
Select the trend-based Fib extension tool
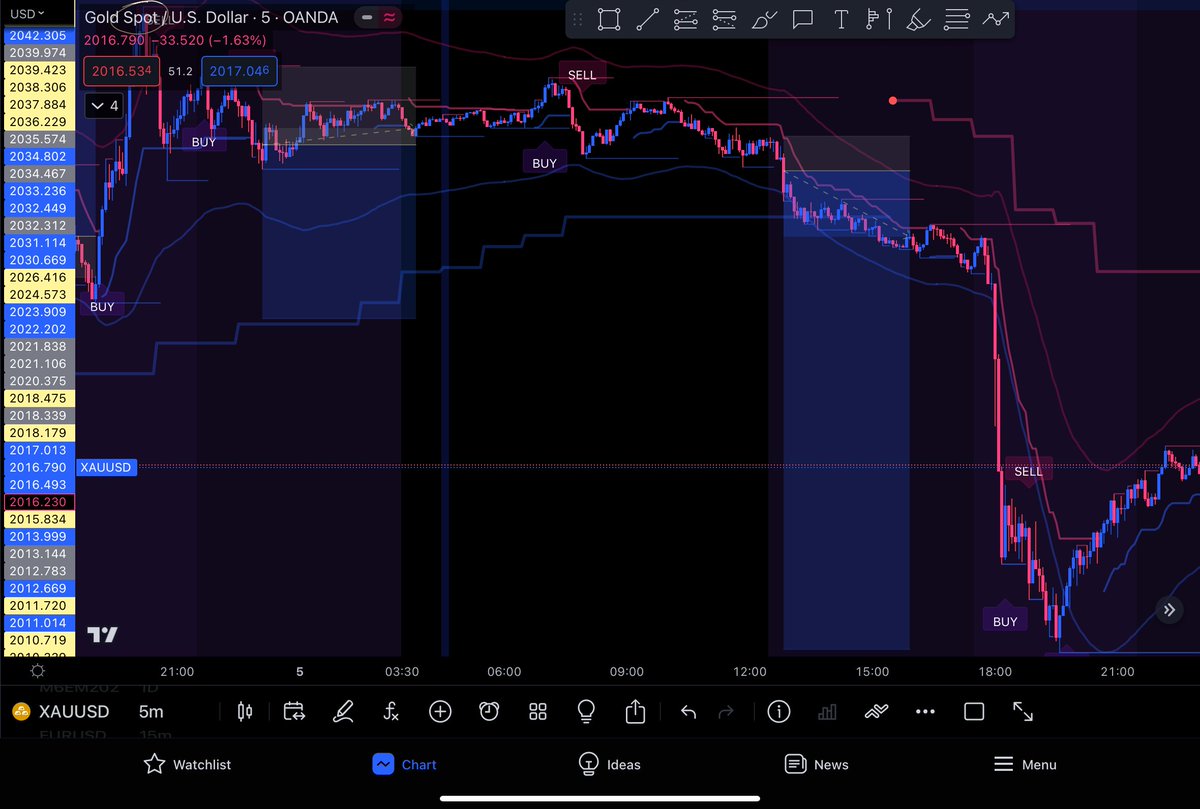(x=724, y=19)
